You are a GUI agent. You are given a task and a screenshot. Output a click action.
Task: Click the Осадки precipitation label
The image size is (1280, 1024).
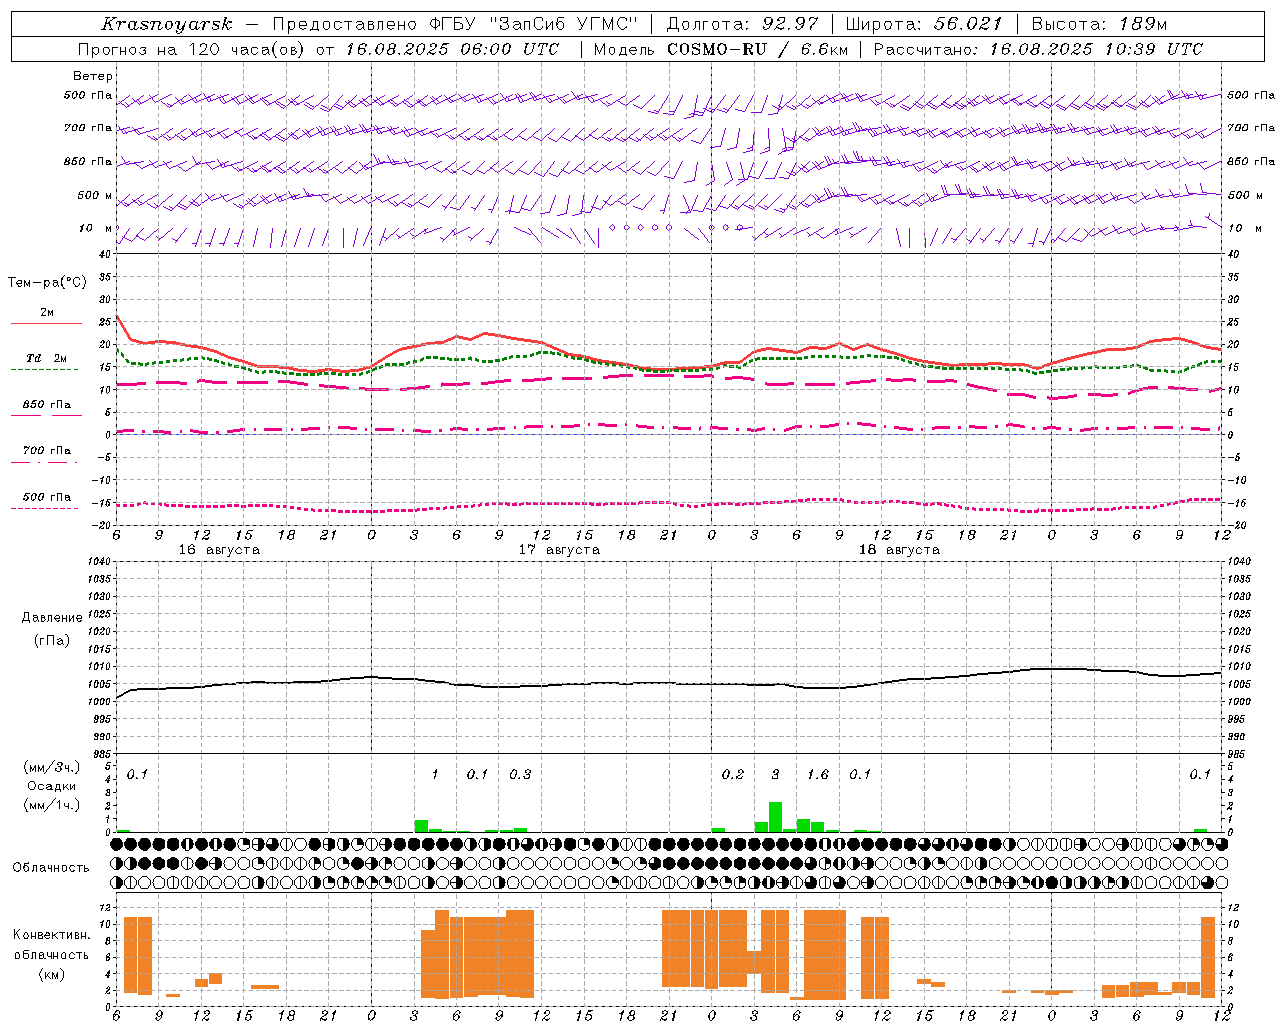point(51,786)
